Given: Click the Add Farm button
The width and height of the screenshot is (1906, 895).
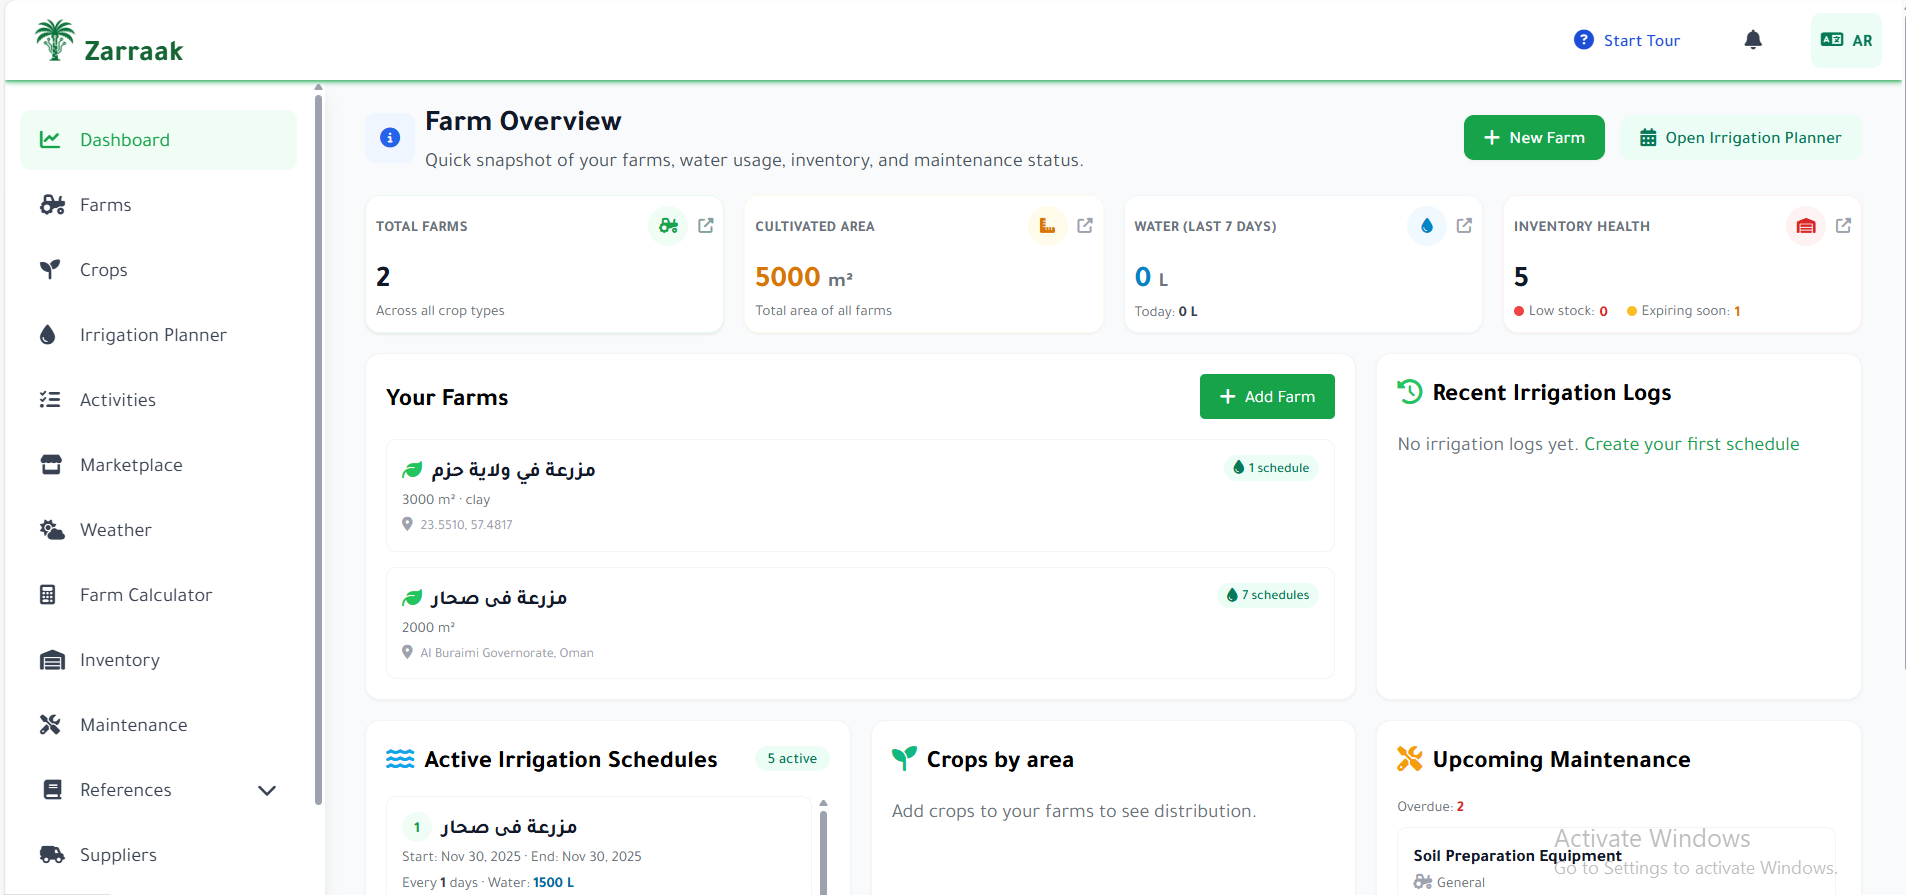Looking at the screenshot, I should tap(1267, 396).
